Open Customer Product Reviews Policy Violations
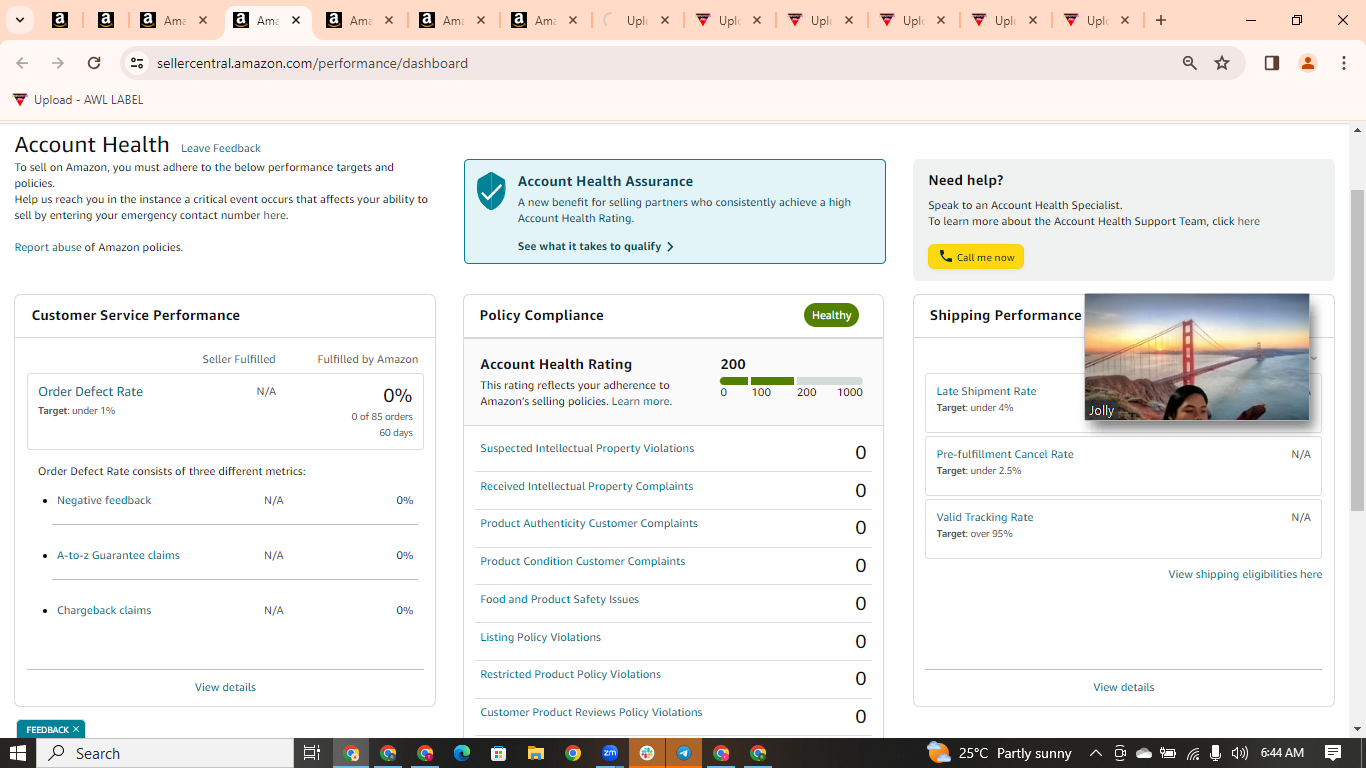This screenshot has width=1366, height=768. [591, 712]
